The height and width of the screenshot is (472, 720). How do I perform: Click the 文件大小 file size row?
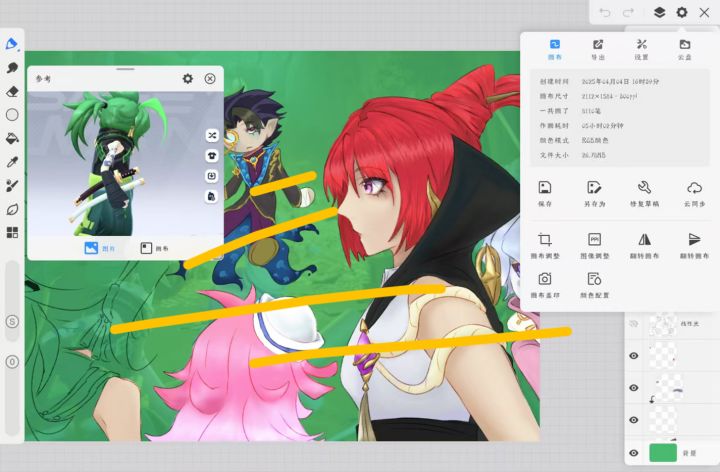point(619,155)
